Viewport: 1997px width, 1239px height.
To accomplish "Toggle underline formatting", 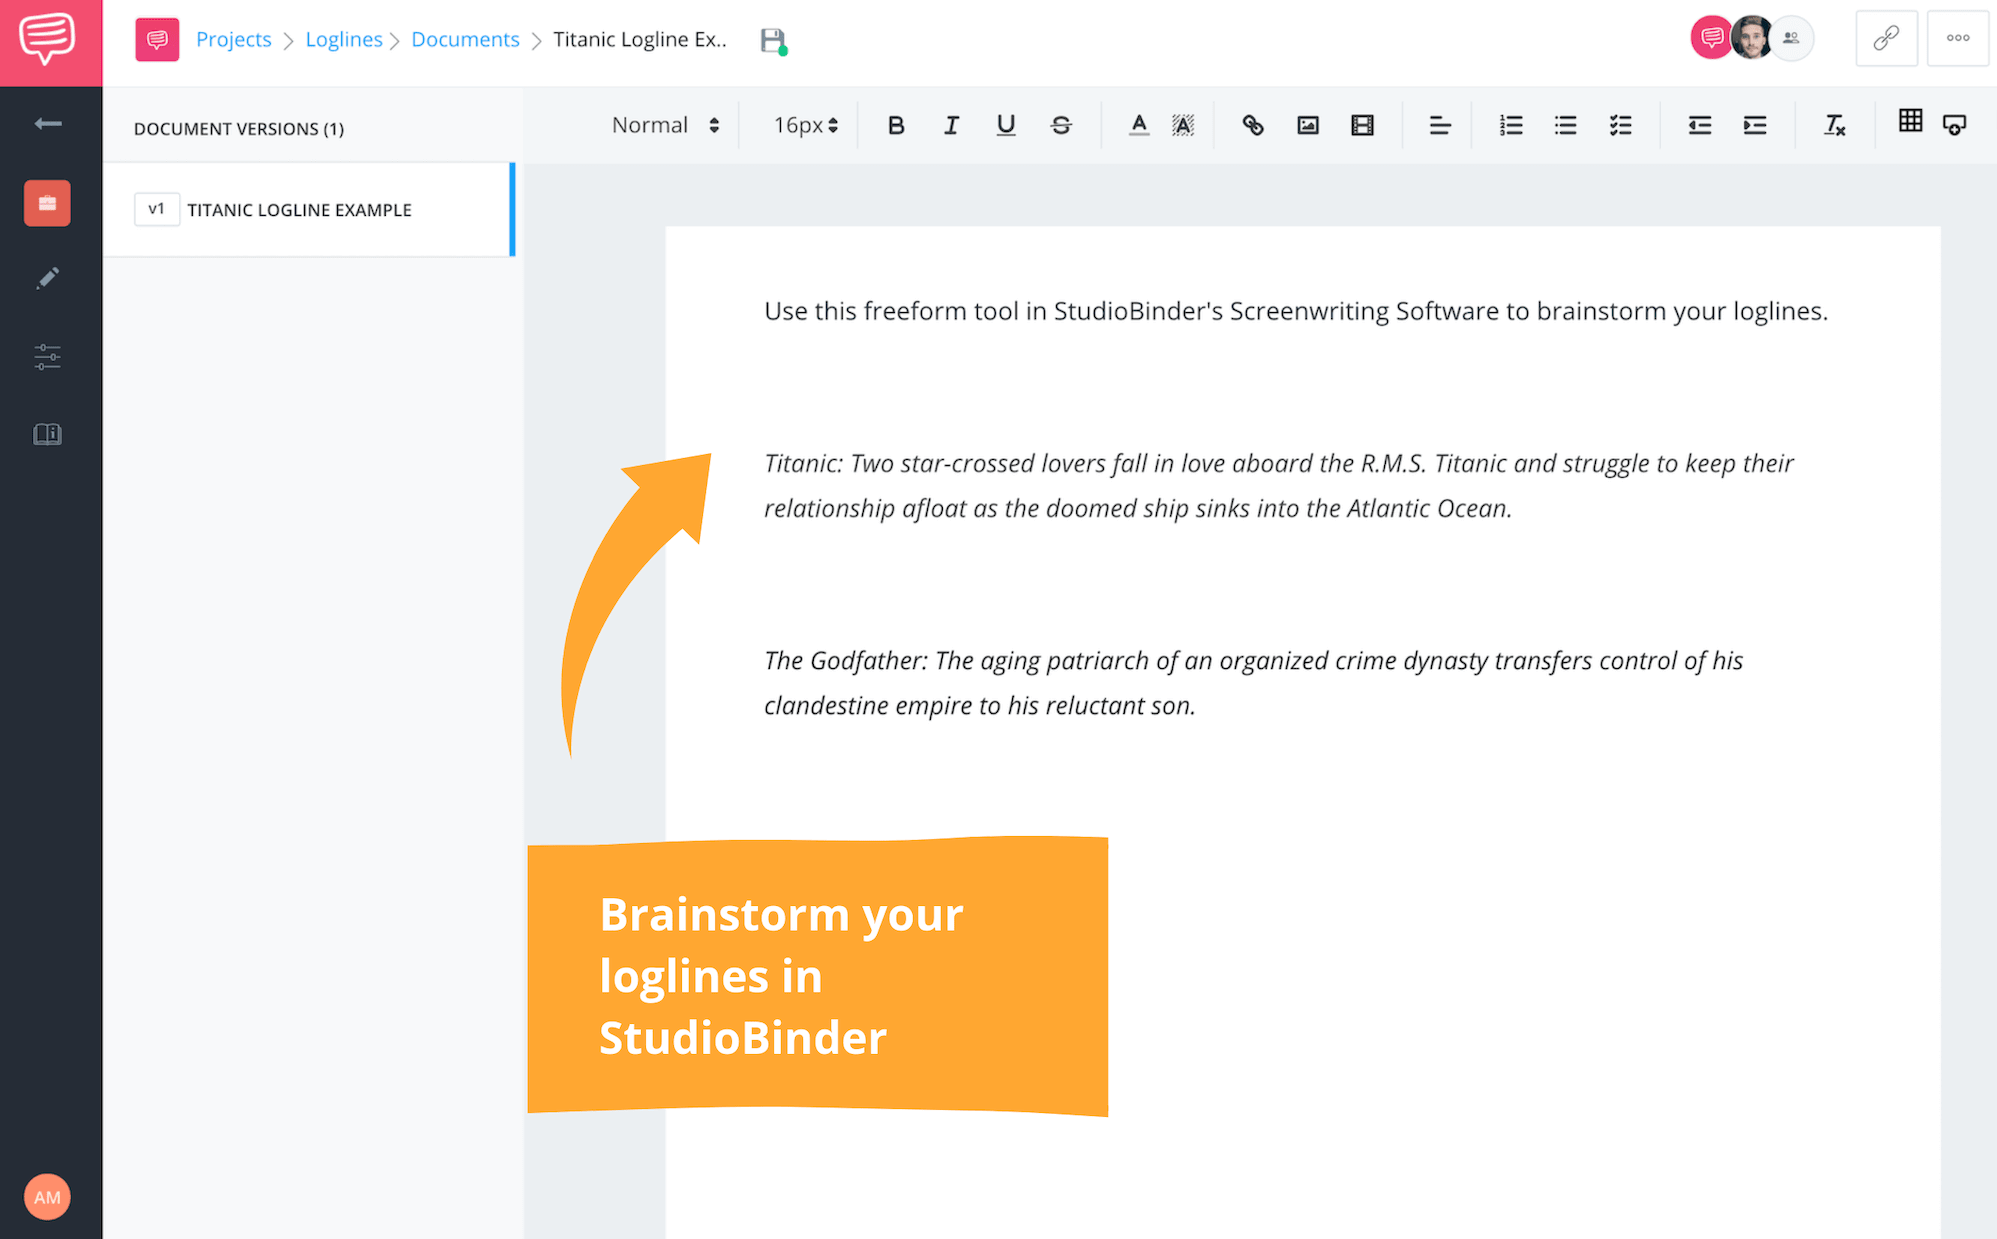I will coord(1006,125).
